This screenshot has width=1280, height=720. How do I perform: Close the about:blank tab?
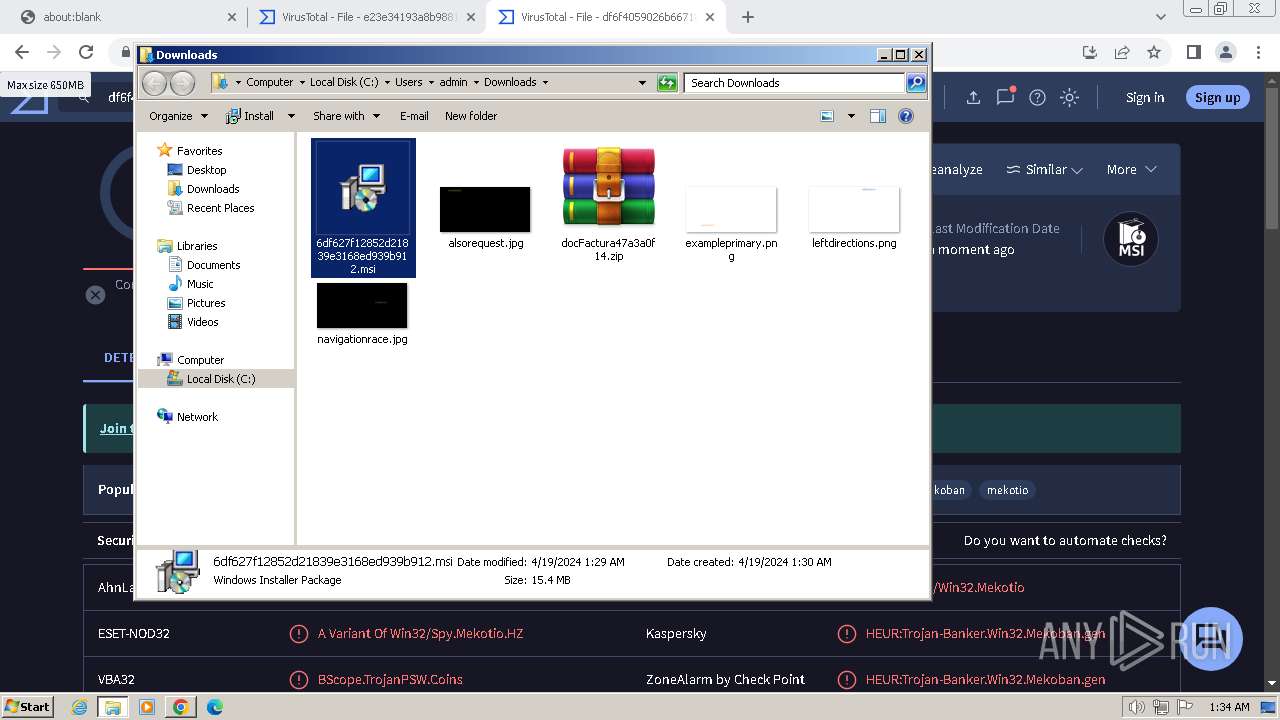232,17
